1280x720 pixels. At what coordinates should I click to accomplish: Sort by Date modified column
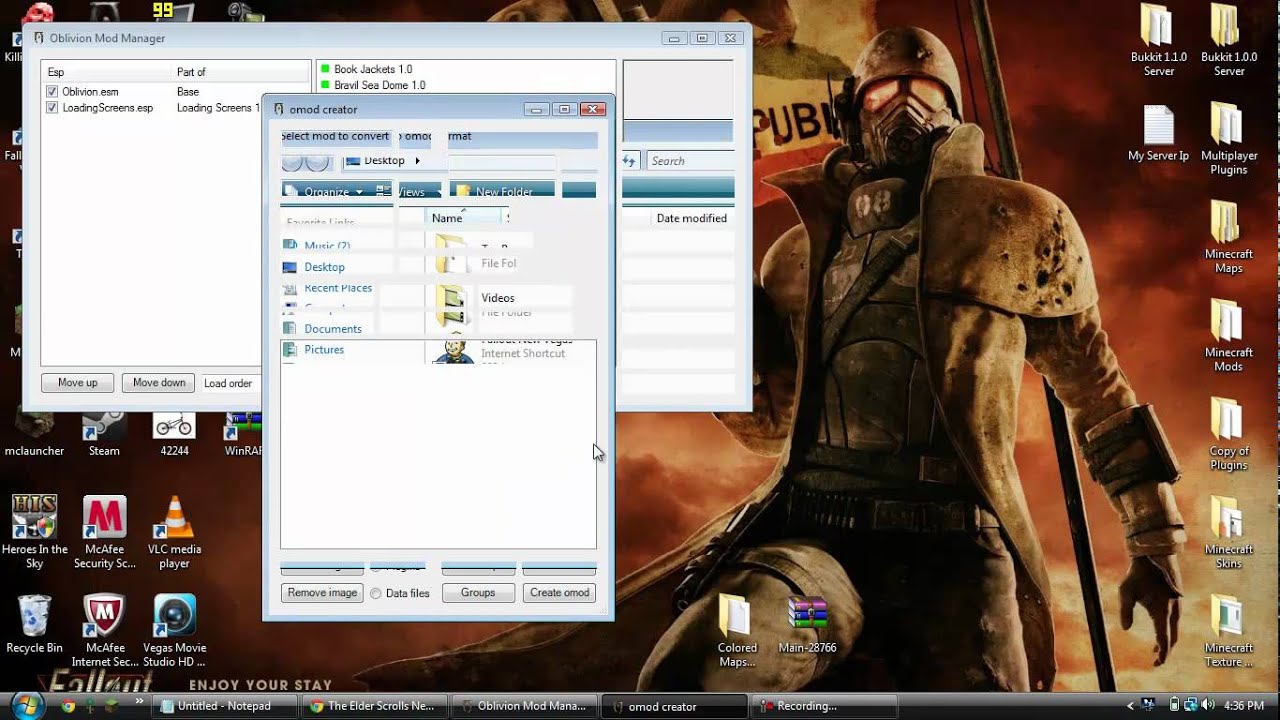pos(692,218)
